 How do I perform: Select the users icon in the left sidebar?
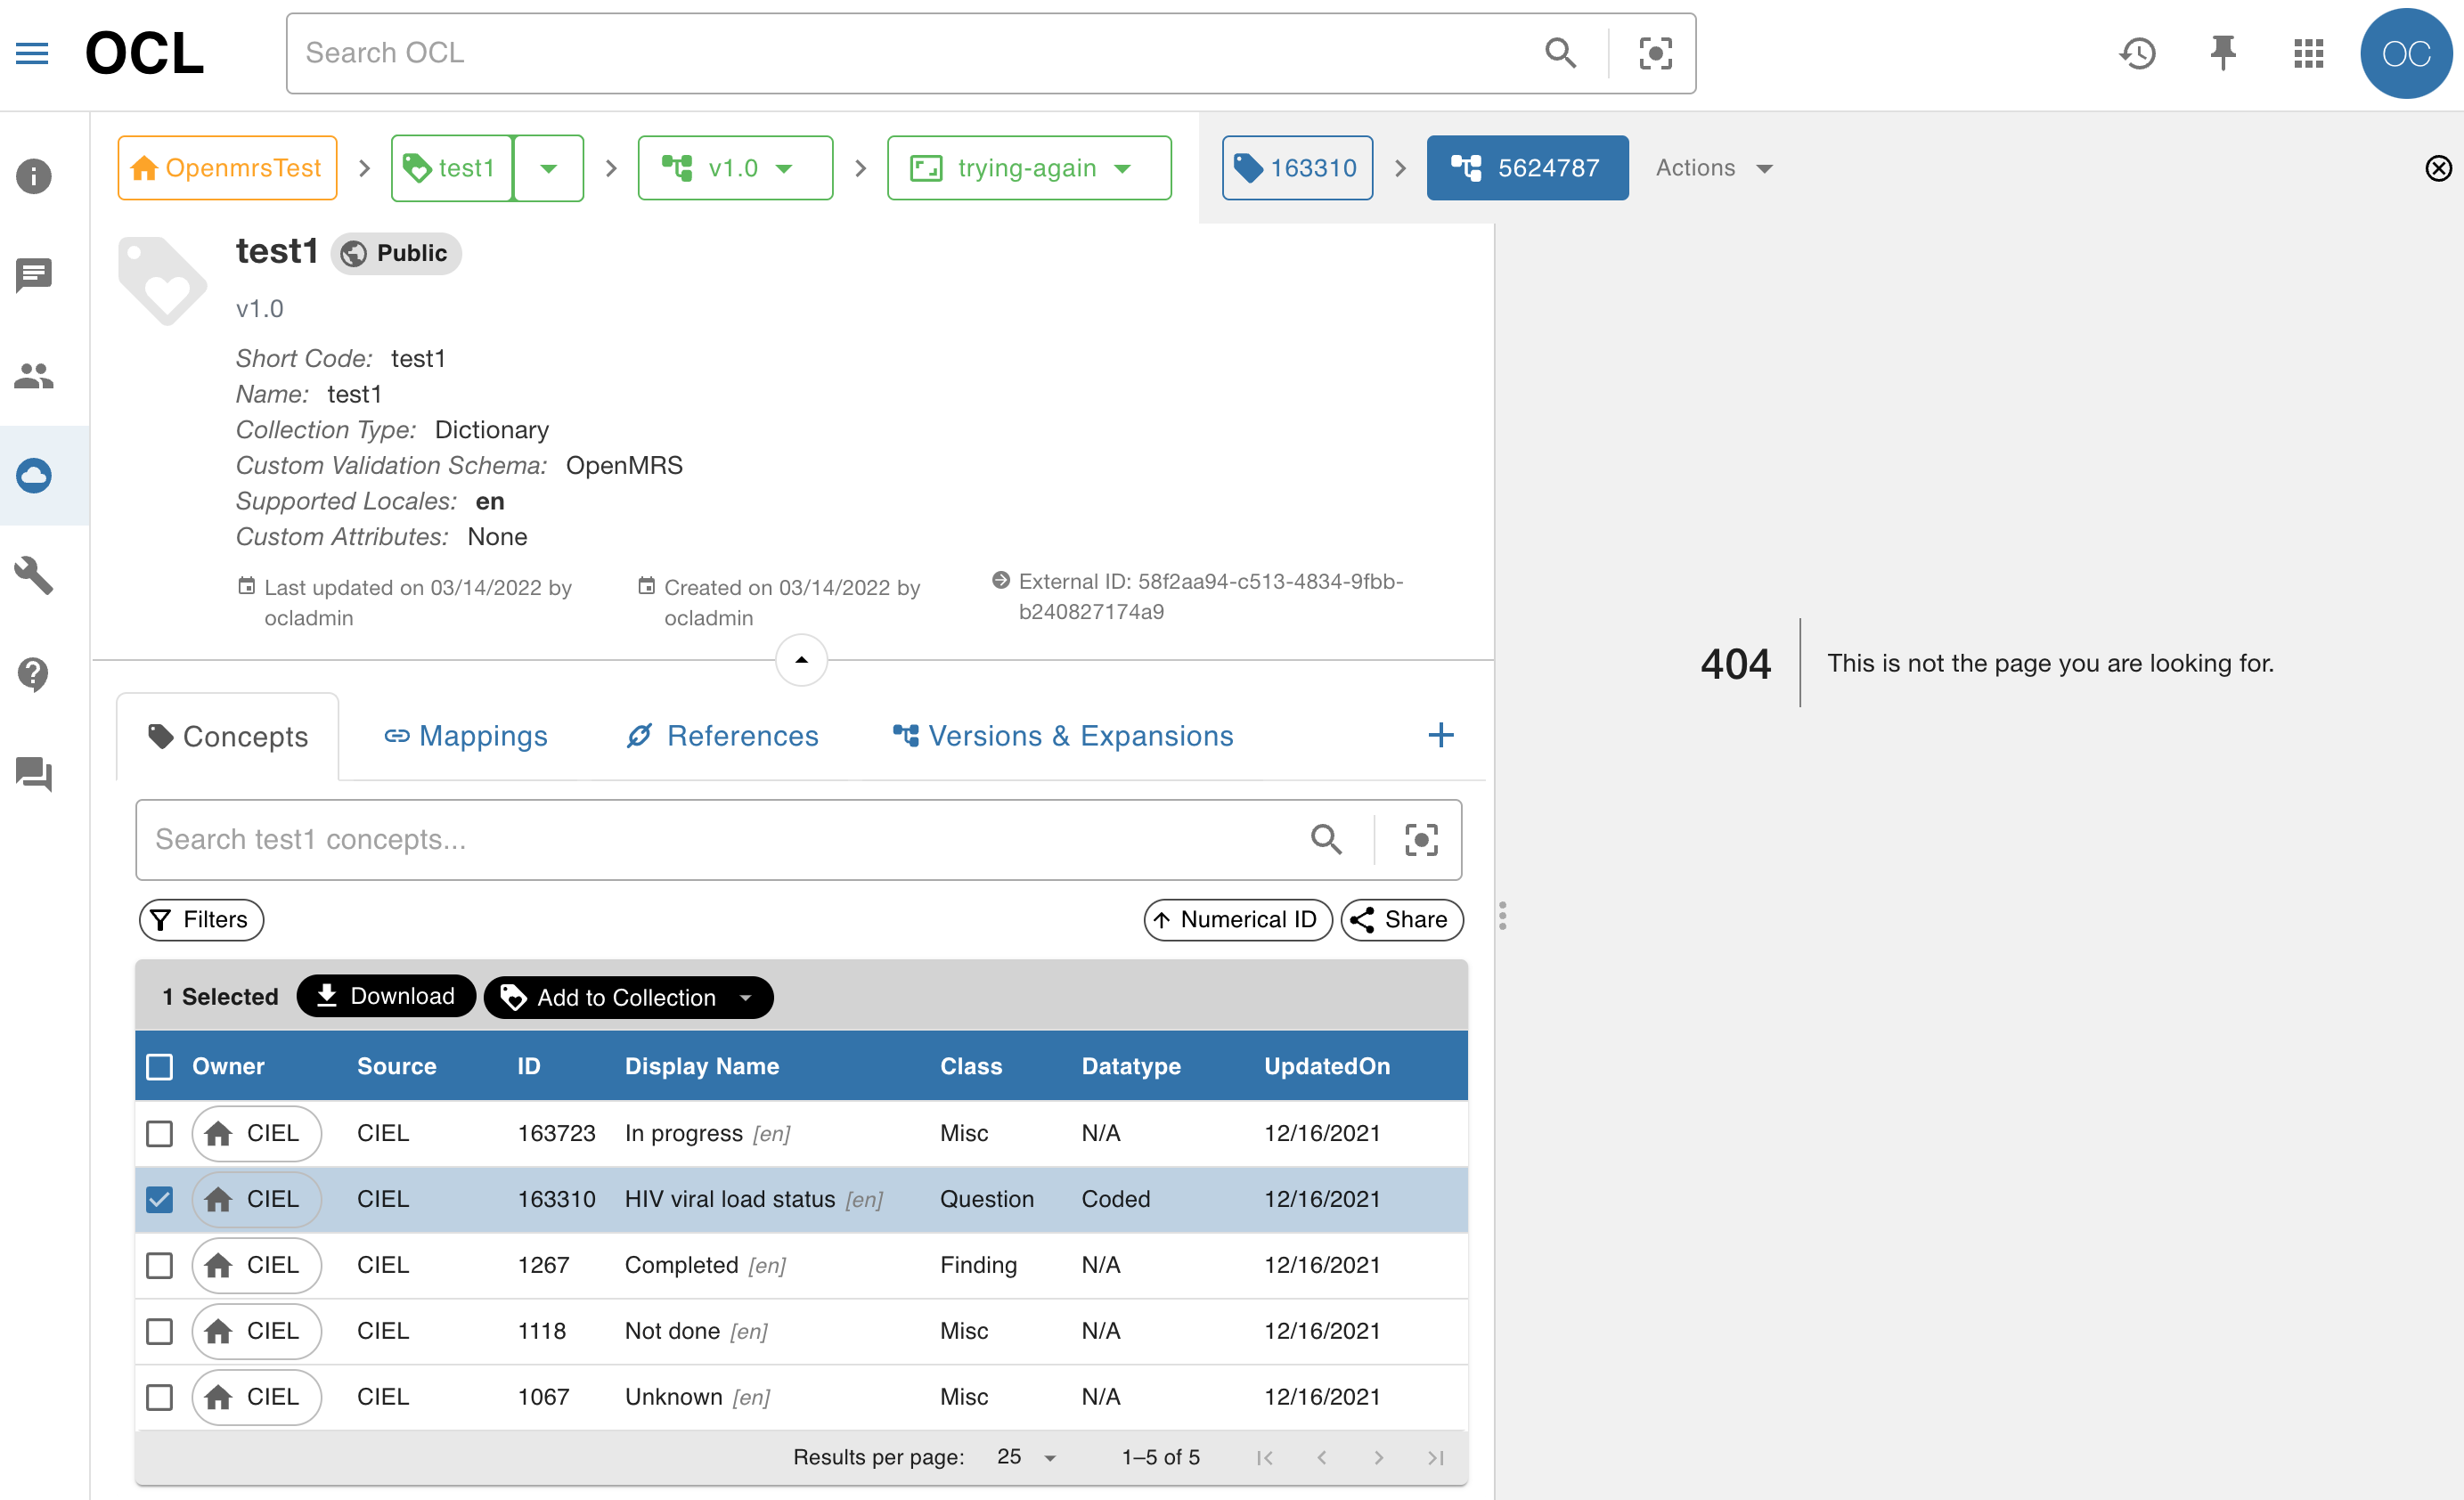33,376
